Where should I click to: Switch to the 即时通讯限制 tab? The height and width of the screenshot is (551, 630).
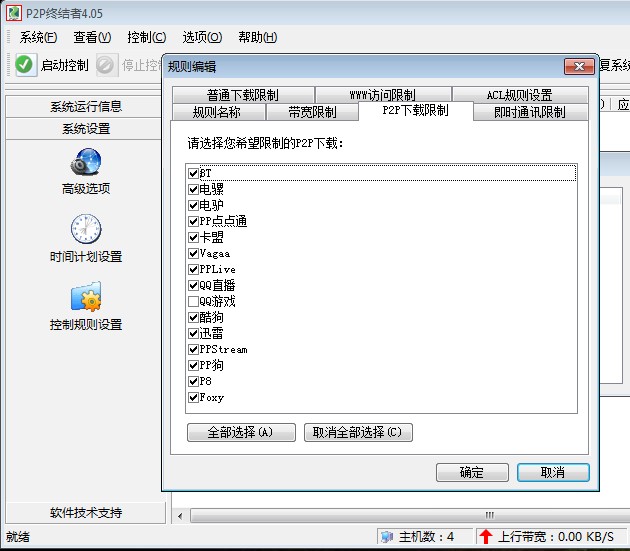coord(530,112)
